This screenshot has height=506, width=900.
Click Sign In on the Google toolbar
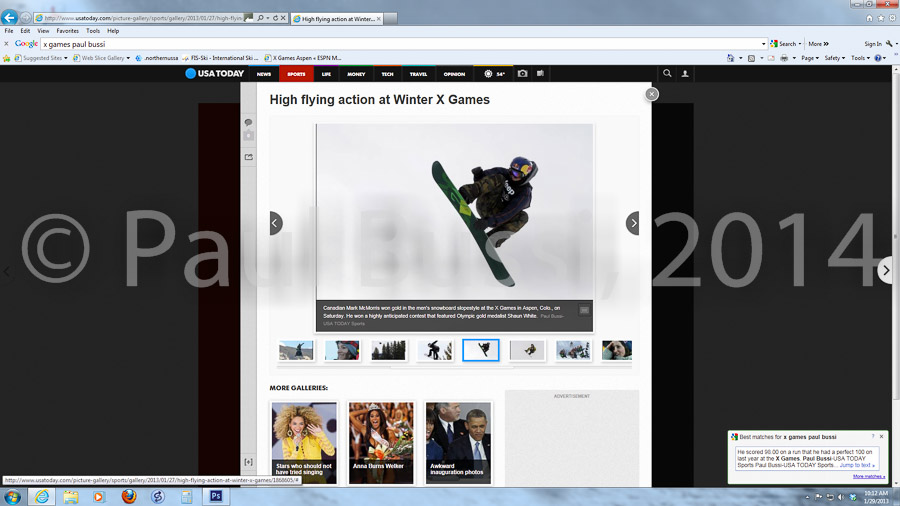coord(873,44)
